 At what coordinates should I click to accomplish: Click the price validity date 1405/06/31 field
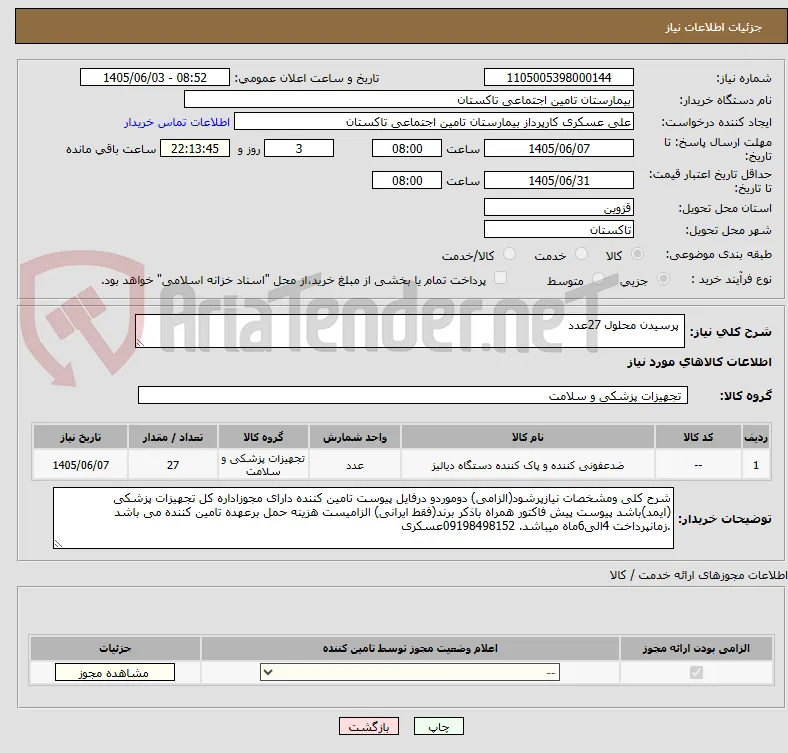point(558,180)
